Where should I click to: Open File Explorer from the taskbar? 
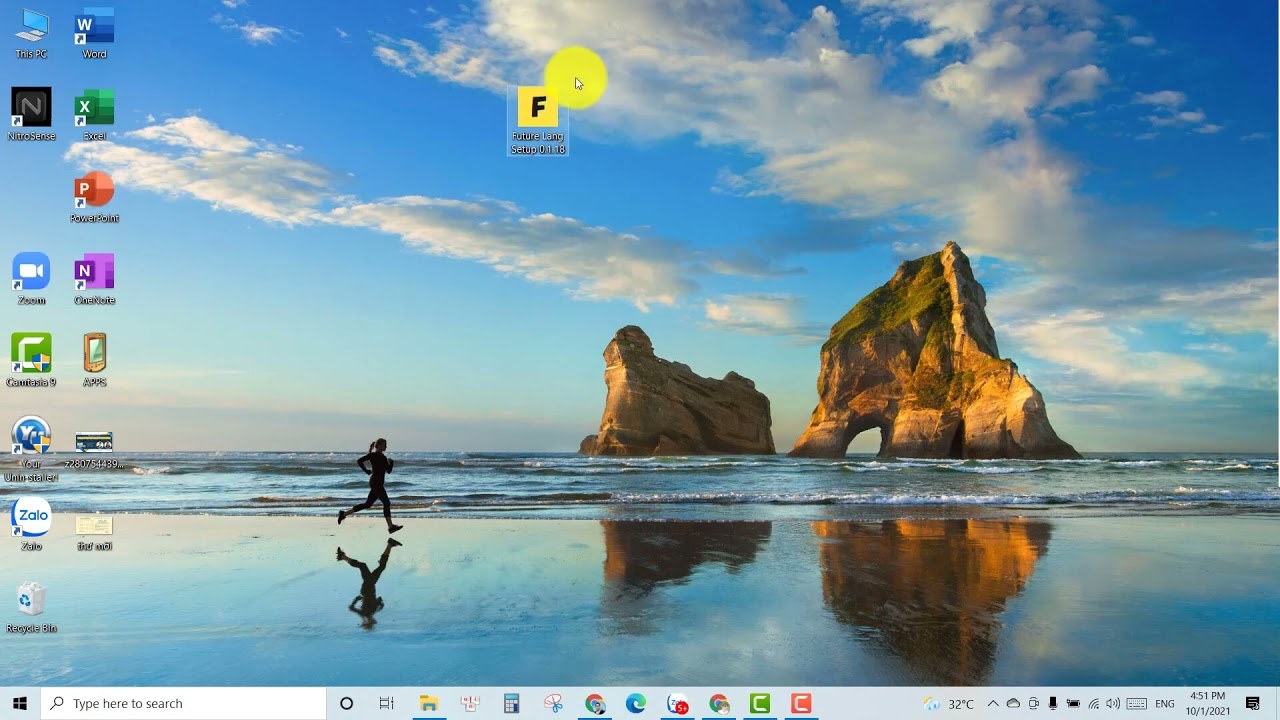coord(429,704)
